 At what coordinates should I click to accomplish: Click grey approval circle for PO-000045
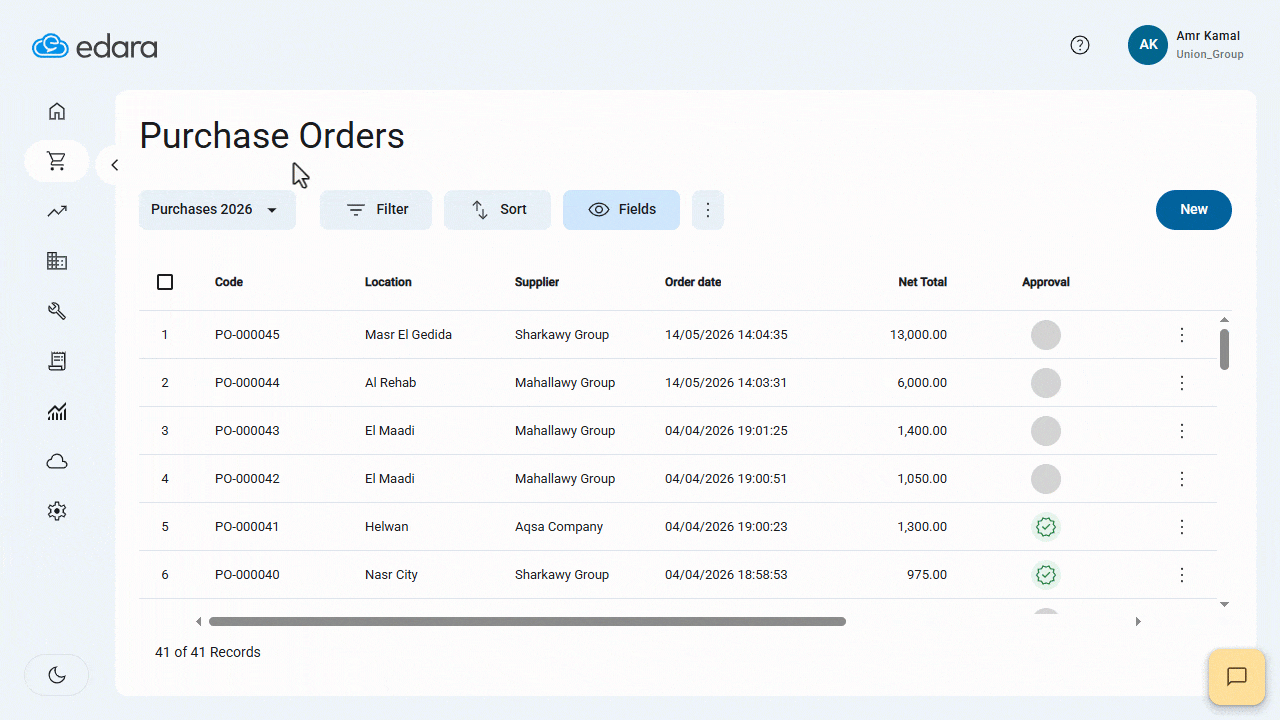1046,335
